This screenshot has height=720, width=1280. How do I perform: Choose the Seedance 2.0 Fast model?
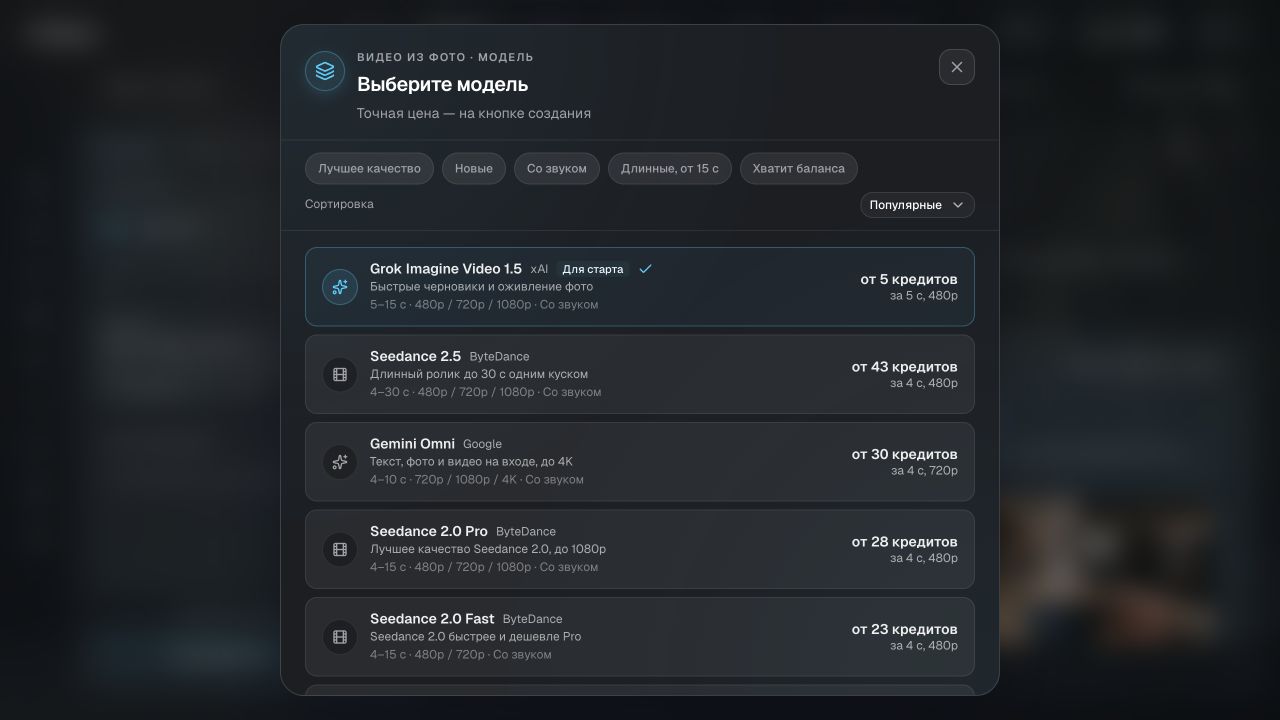(x=640, y=637)
